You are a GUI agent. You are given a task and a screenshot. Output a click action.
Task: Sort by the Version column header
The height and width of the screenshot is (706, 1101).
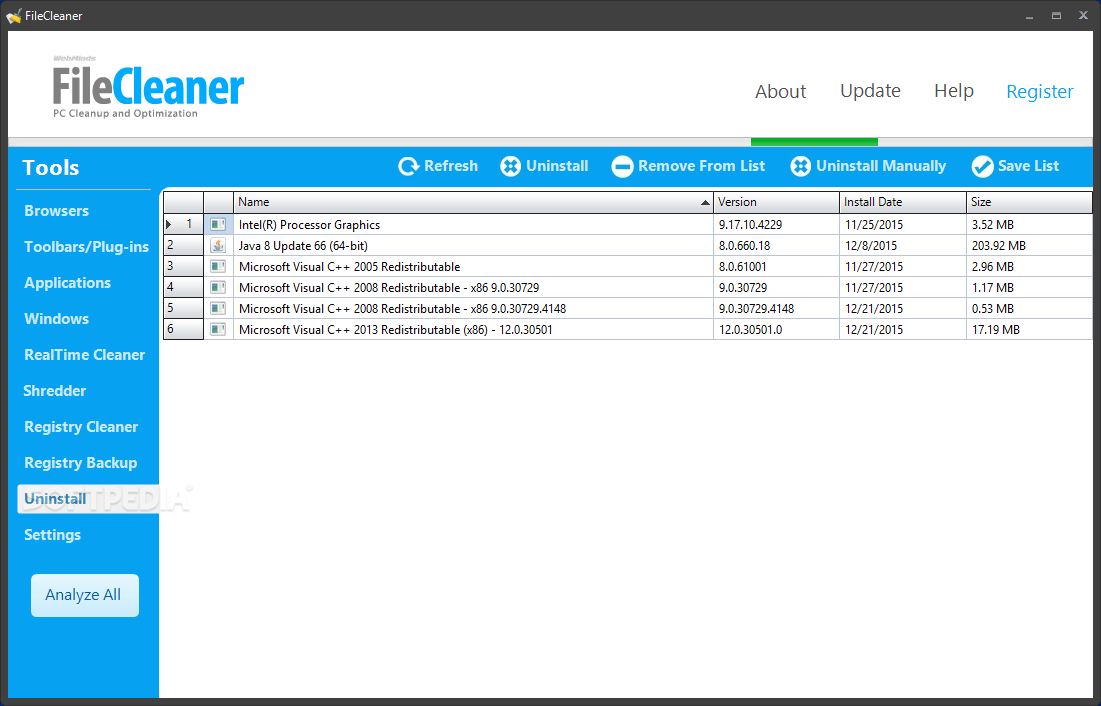tap(776, 202)
